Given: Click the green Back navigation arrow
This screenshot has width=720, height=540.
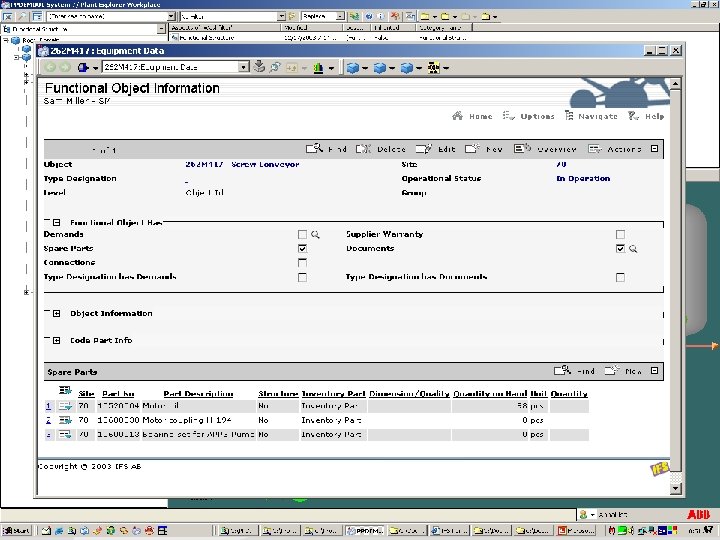Looking at the screenshot, I should coord(50,68).
